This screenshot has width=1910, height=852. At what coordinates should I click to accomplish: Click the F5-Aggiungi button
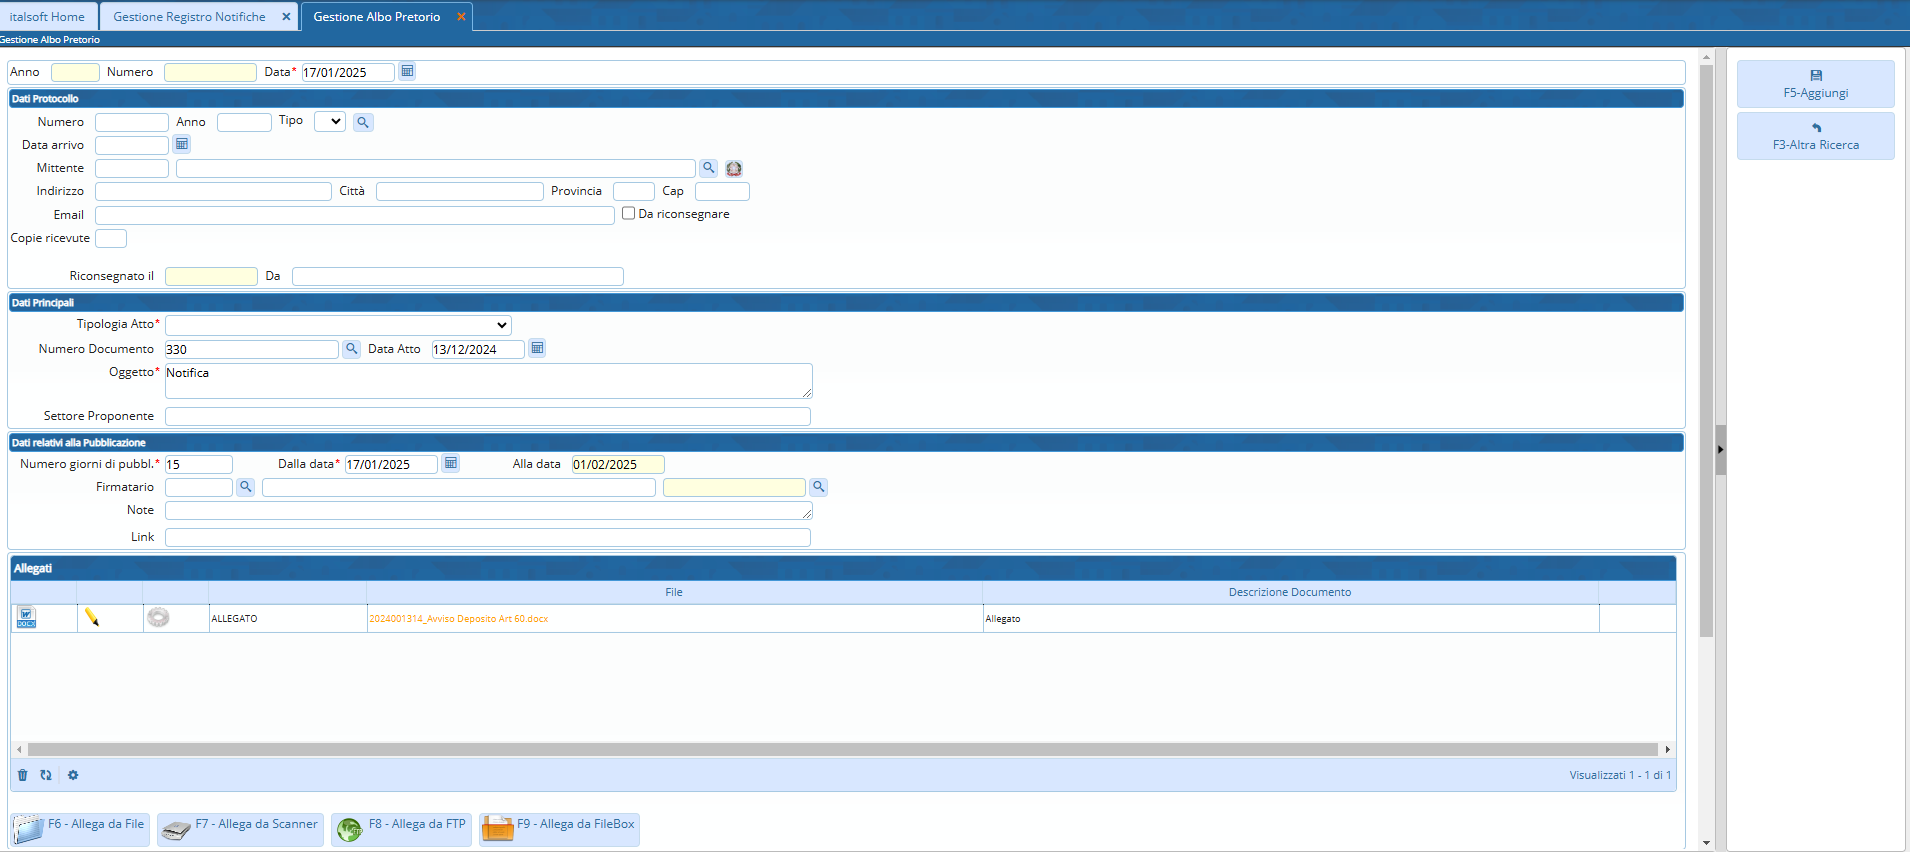(1815, 84)
